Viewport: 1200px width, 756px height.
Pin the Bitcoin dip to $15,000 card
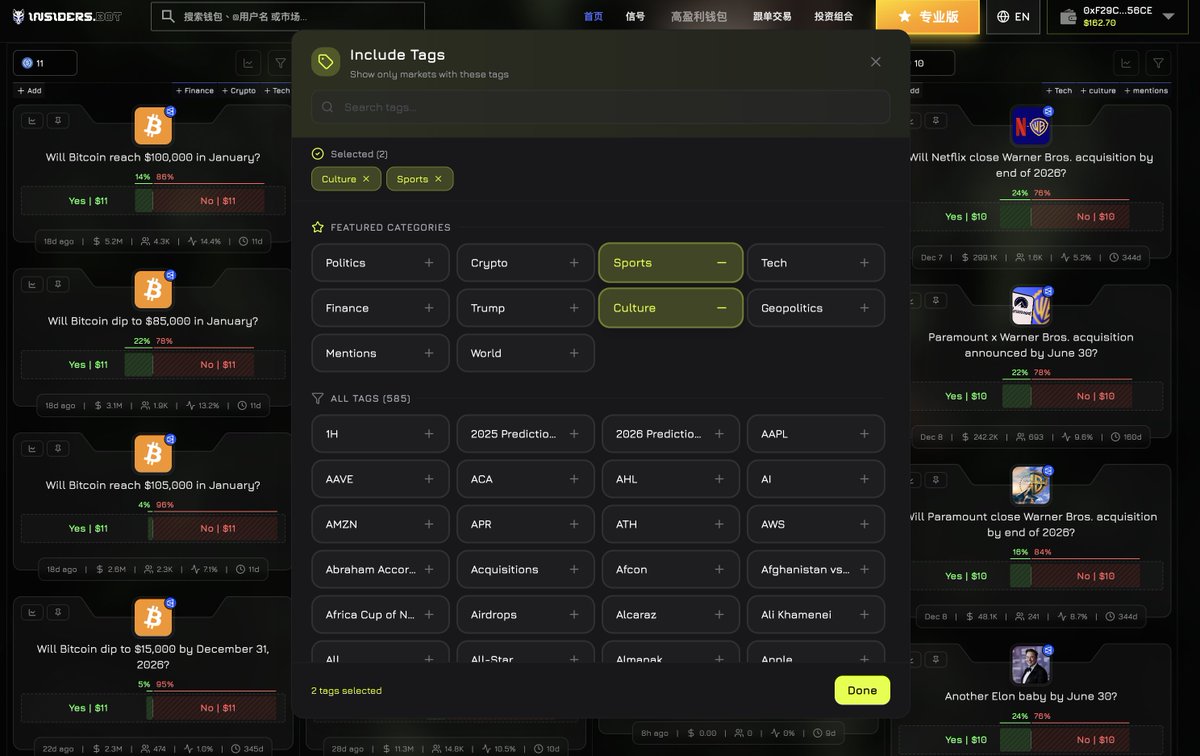pyautogui.click(x=58, y=612)
